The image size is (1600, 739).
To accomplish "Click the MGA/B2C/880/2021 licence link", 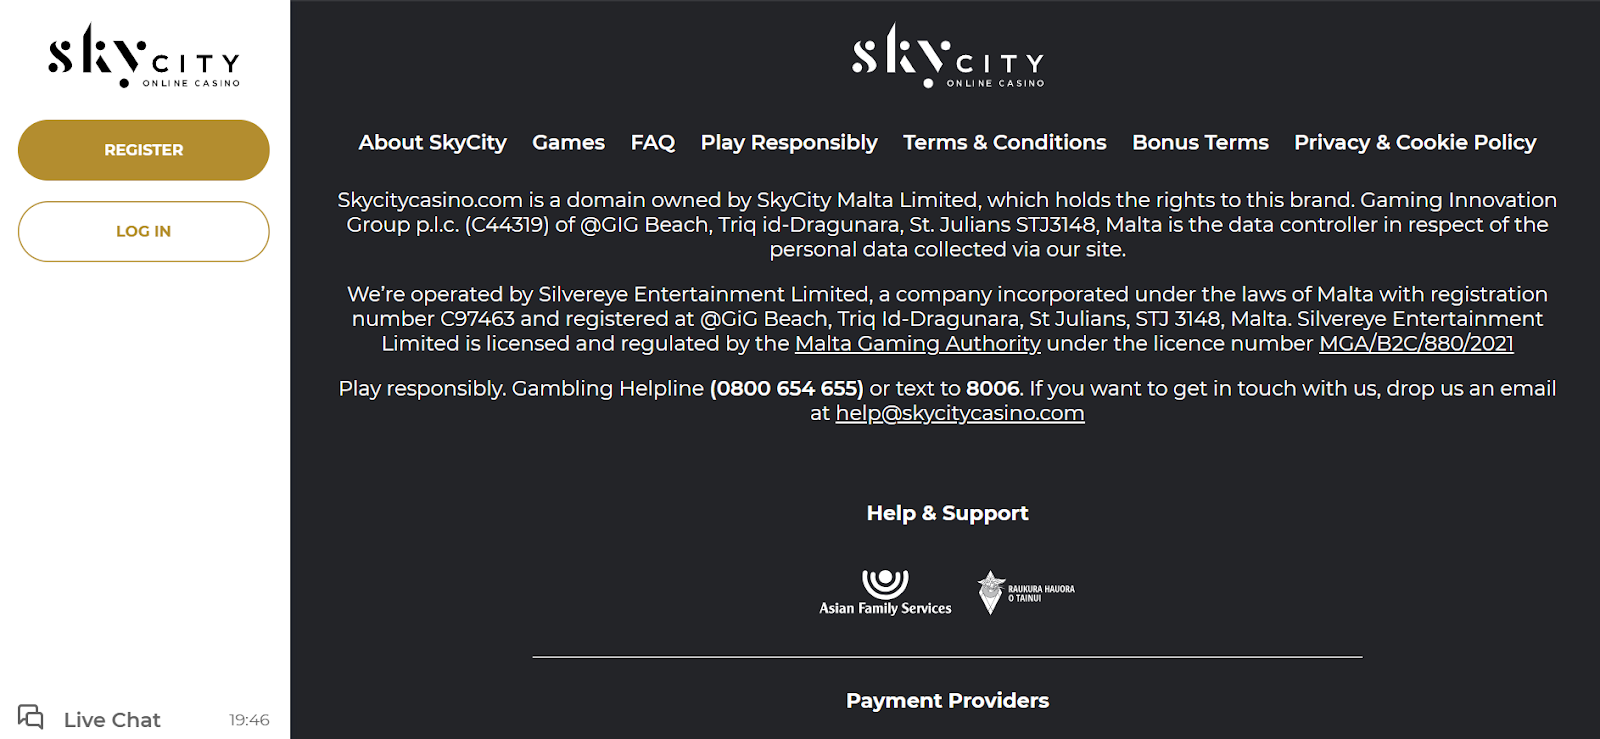I will (1416, 344).
